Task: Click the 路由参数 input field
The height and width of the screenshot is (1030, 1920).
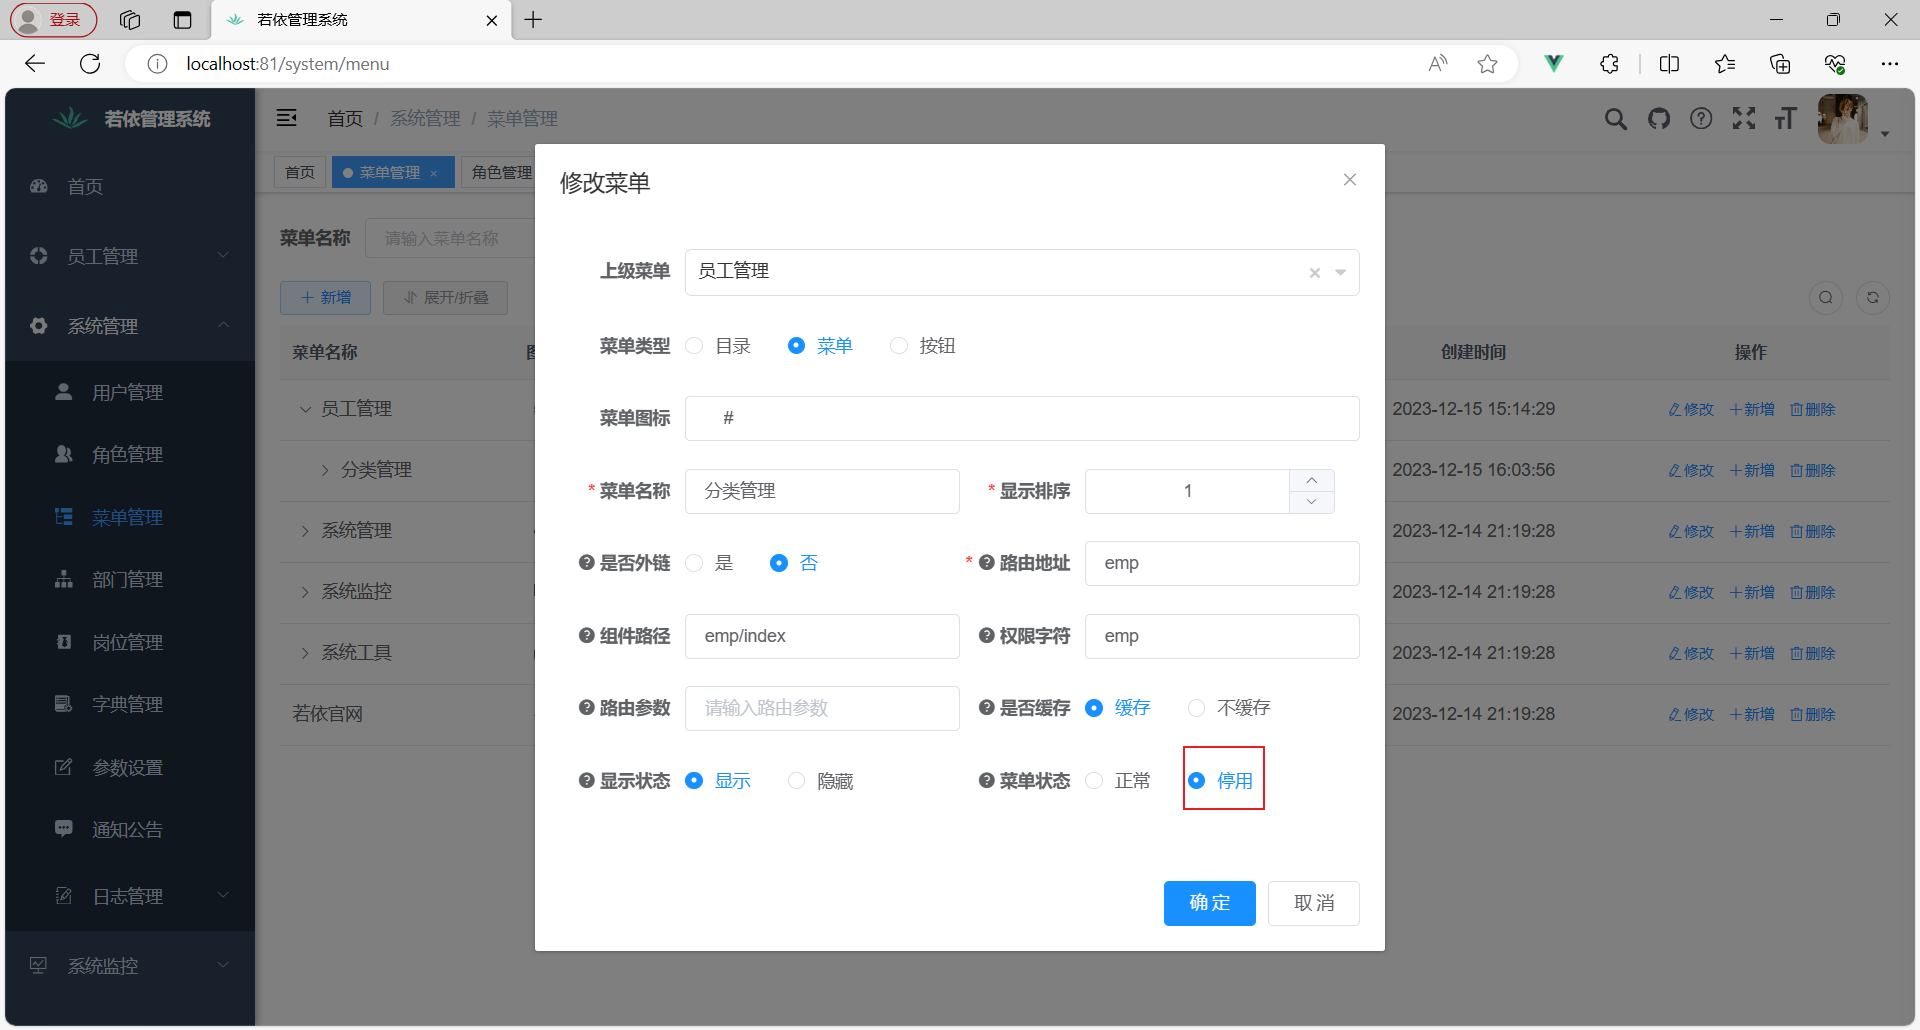Action: click(822, 708)
